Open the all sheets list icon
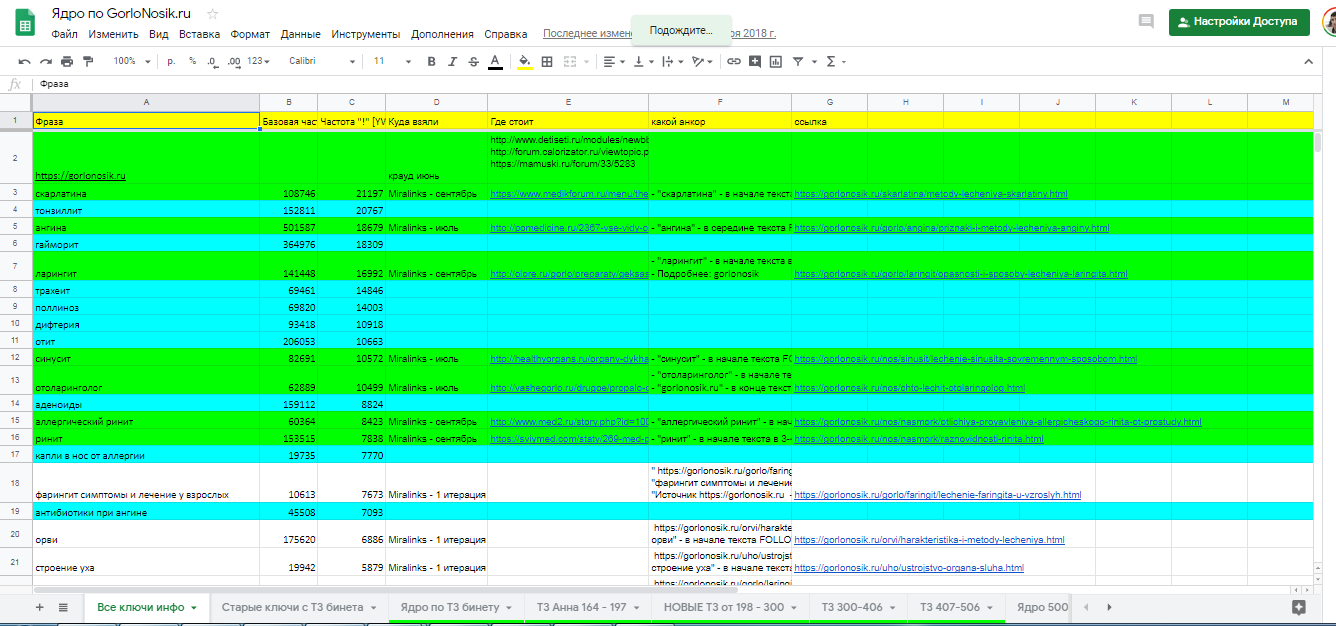The width and height of the screenshot is (1336, 626). 63,607
